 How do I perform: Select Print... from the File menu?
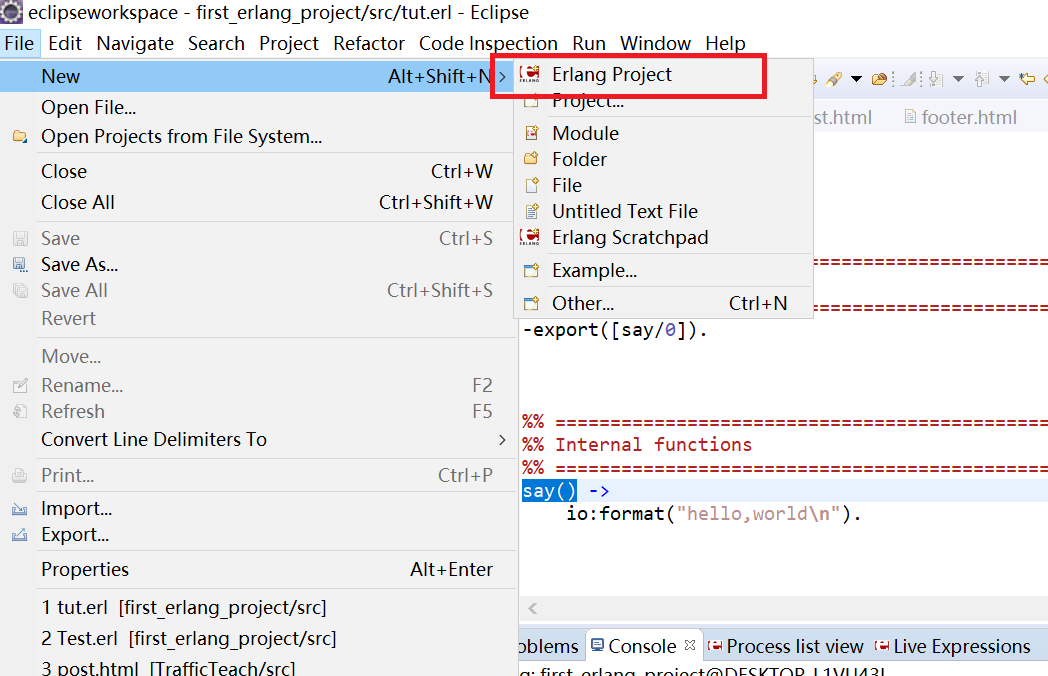pos(258,475)
